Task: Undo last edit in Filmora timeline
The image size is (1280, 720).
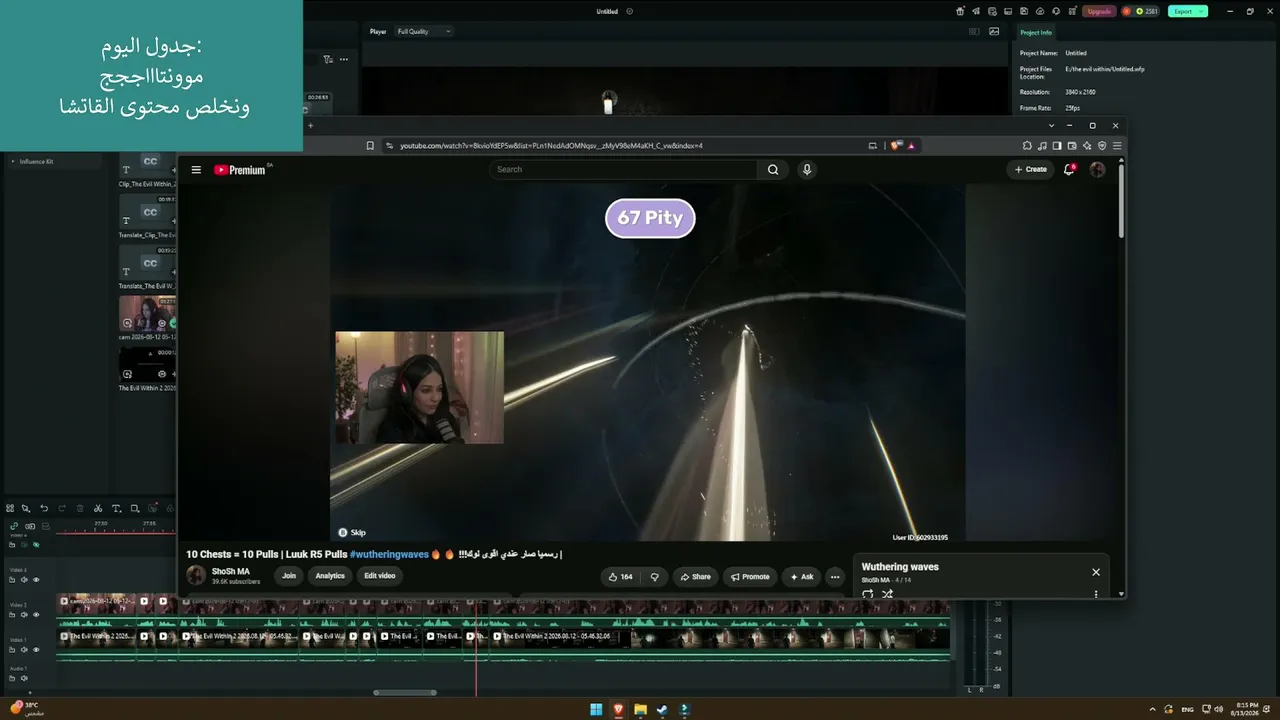Action: click(x=44, y=509)
